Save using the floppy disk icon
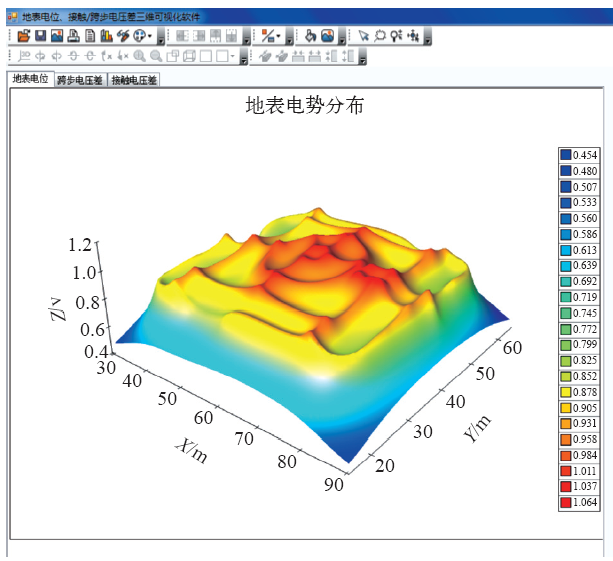Image resolution: width=613 pixels, height=561 pixels. [x=40, y=36]
